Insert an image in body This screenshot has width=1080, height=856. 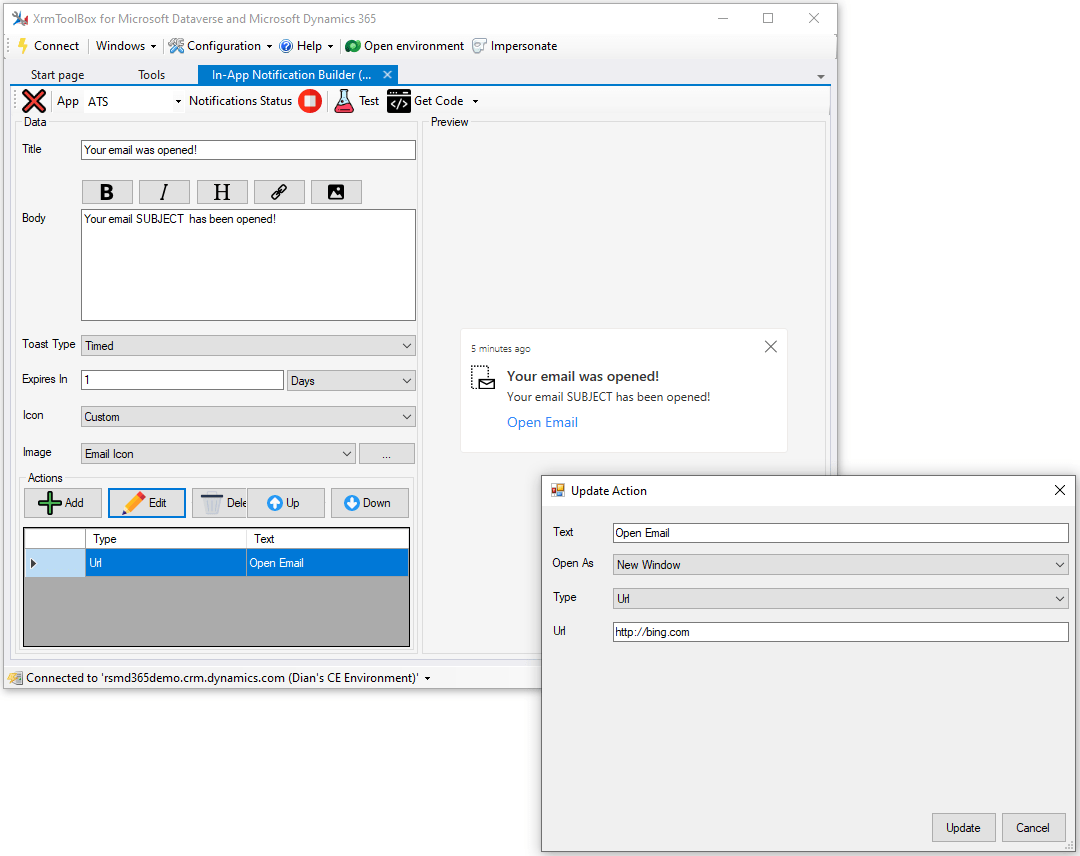tap(336, 192)
